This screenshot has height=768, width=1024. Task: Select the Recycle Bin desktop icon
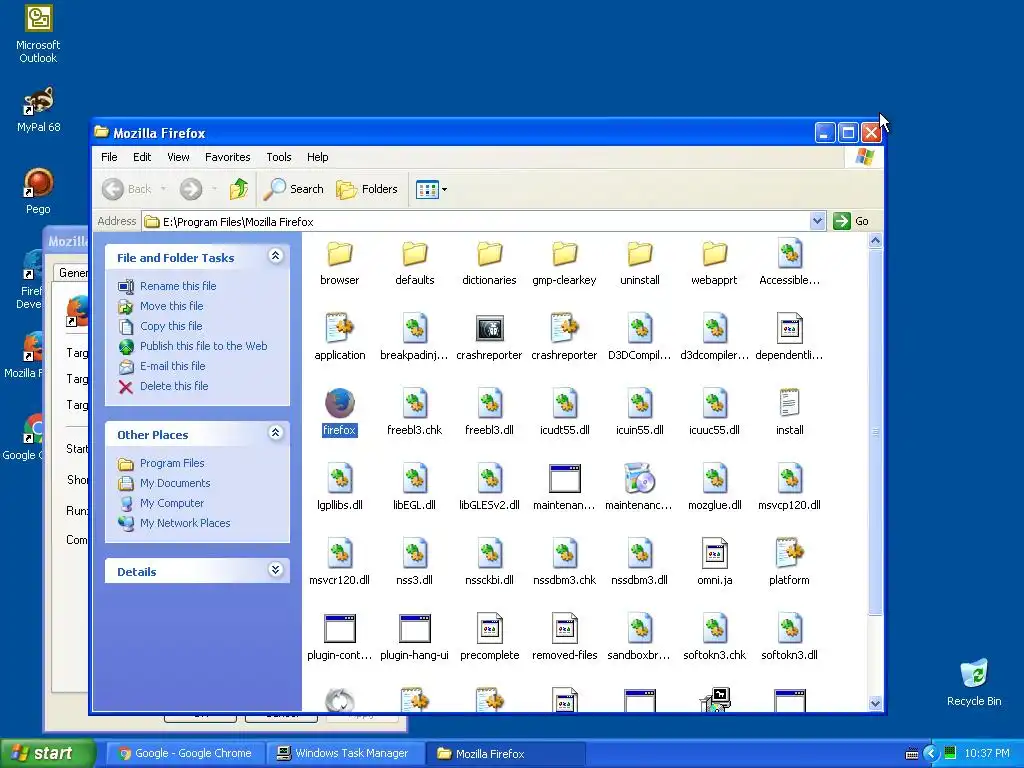coord(974,682)
